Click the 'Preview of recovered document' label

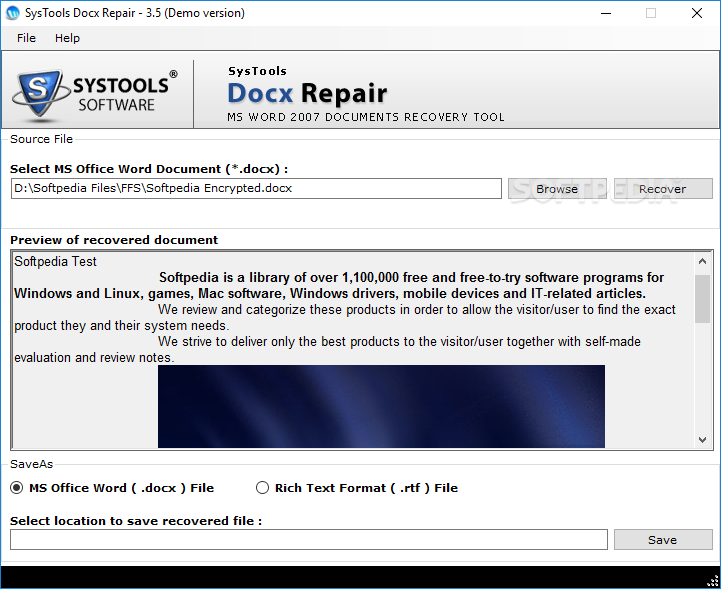114,240
